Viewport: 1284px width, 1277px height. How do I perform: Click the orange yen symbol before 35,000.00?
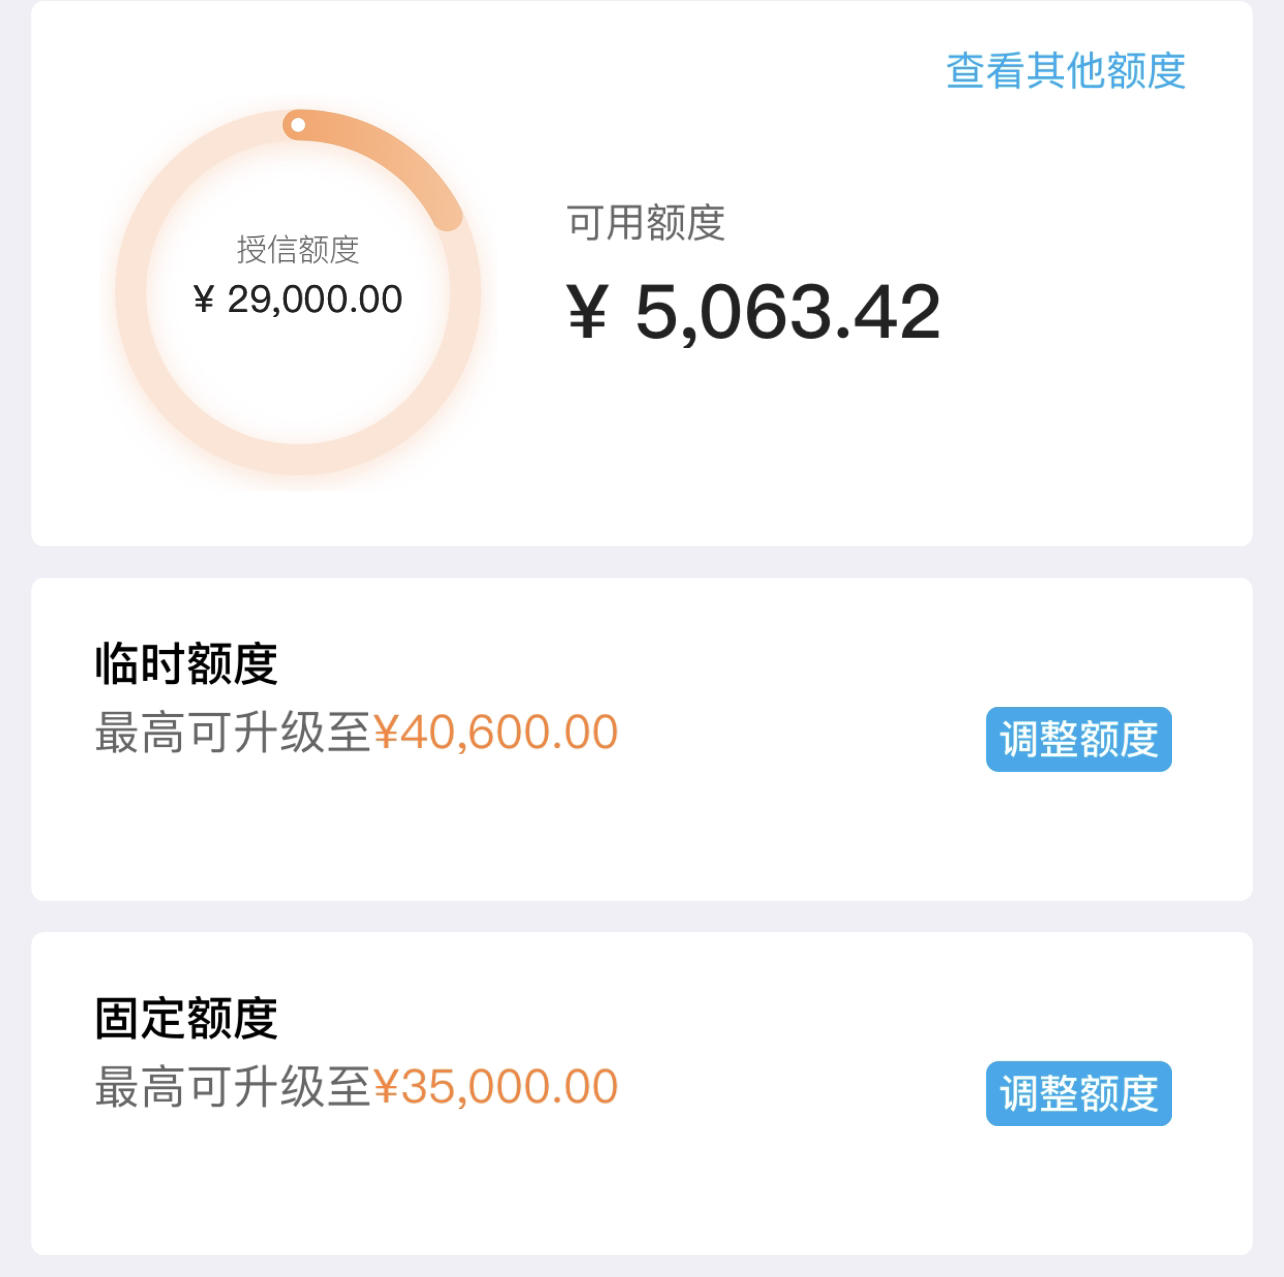[x=386, y=1087]
